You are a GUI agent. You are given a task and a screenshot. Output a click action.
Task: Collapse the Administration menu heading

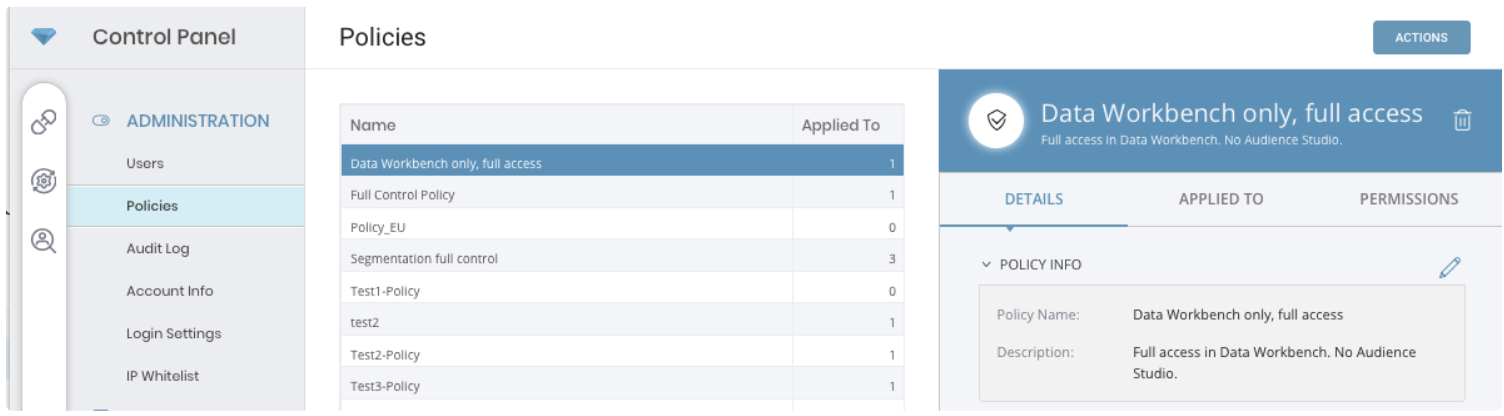point(197,121)
